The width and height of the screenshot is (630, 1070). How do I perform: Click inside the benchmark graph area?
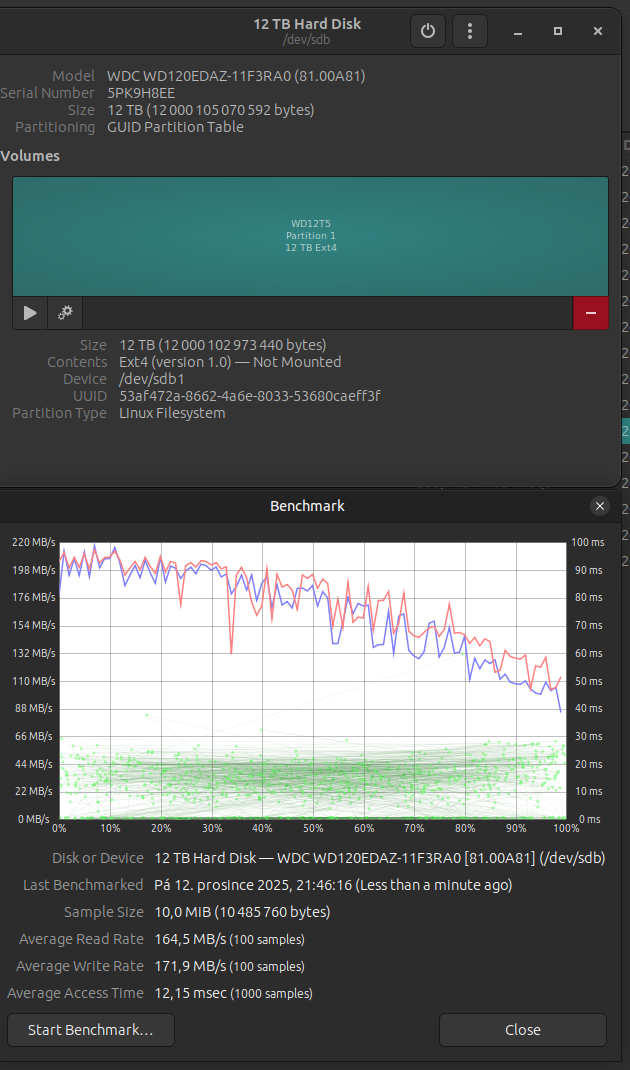click(x=312, y=680)
